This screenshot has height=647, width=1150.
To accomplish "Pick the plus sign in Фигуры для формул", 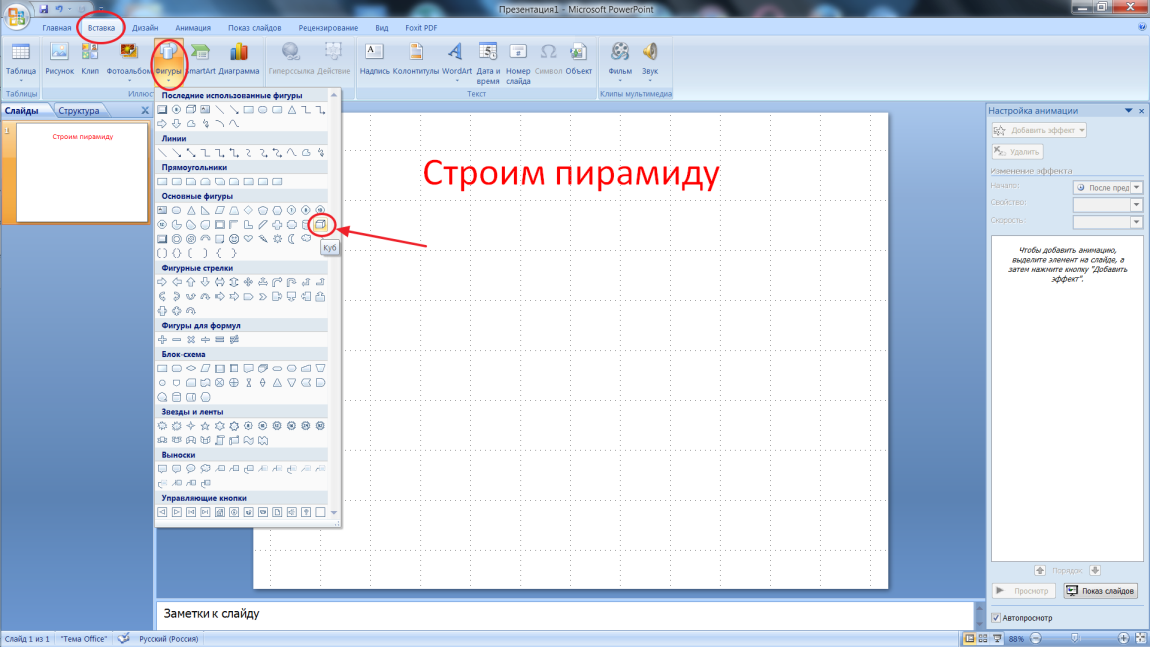I will tap(162, 340).
